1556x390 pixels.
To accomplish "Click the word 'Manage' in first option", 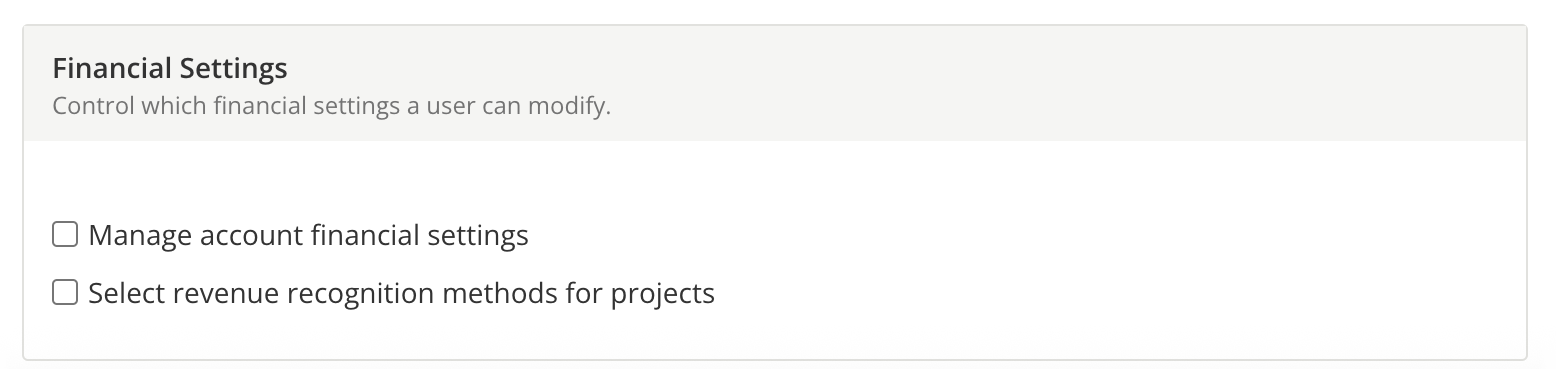I will (140, 236).
